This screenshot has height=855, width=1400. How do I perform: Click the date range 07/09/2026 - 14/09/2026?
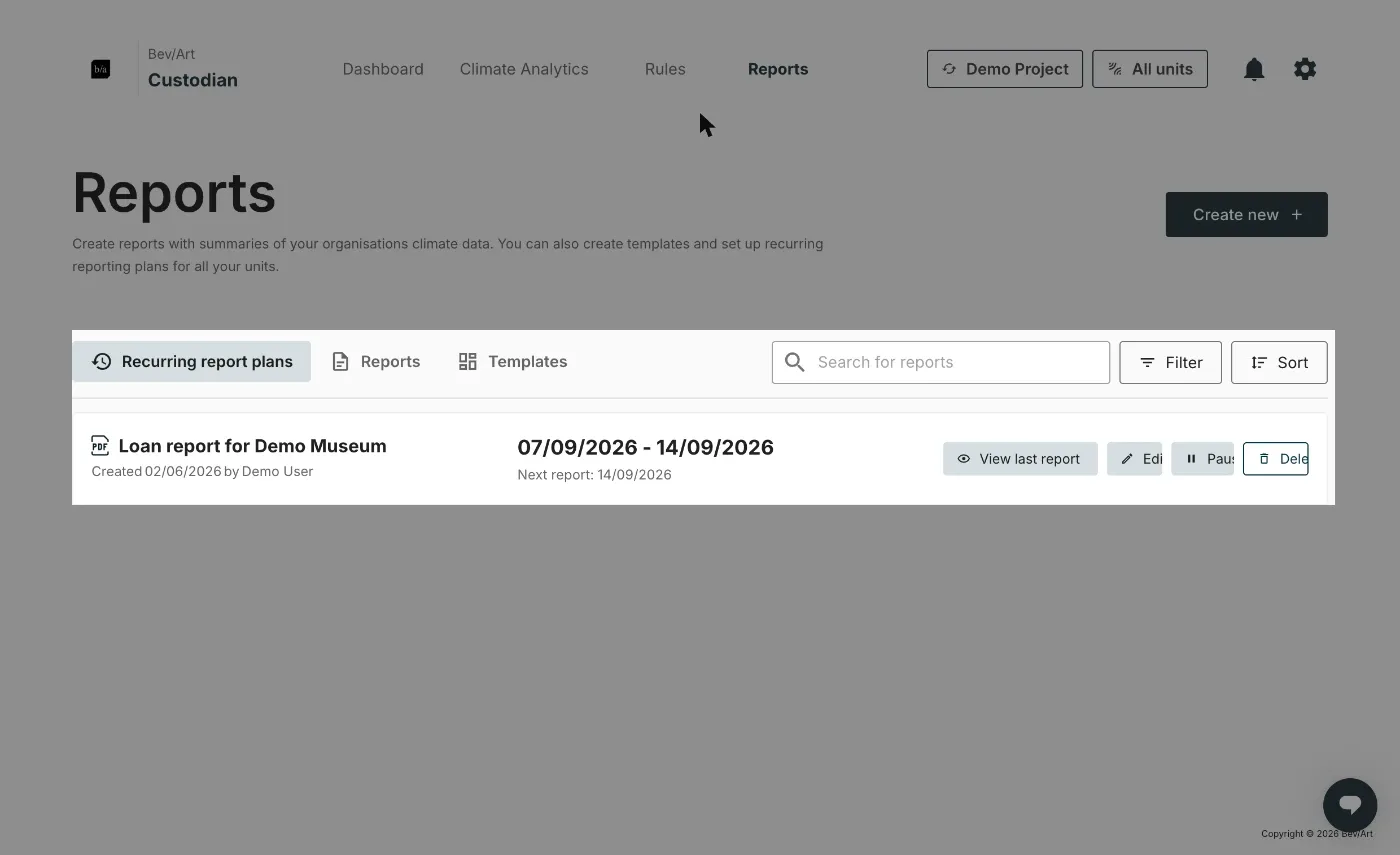click(x=646, y=447)
